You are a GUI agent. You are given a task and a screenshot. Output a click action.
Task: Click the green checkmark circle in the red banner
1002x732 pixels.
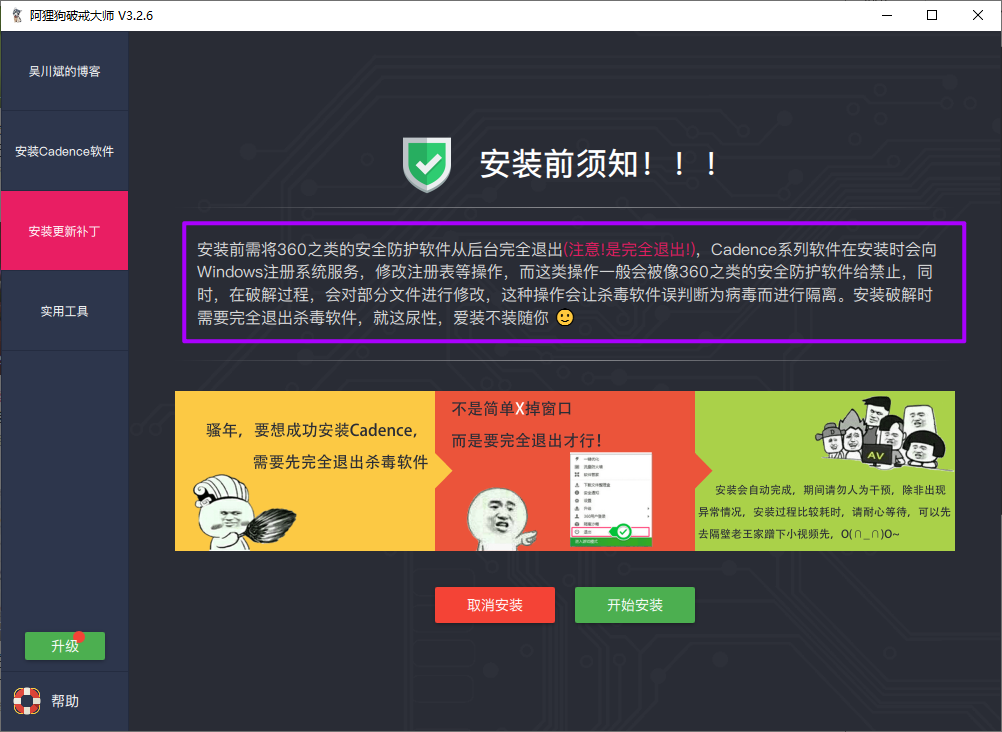pos(623,532)
